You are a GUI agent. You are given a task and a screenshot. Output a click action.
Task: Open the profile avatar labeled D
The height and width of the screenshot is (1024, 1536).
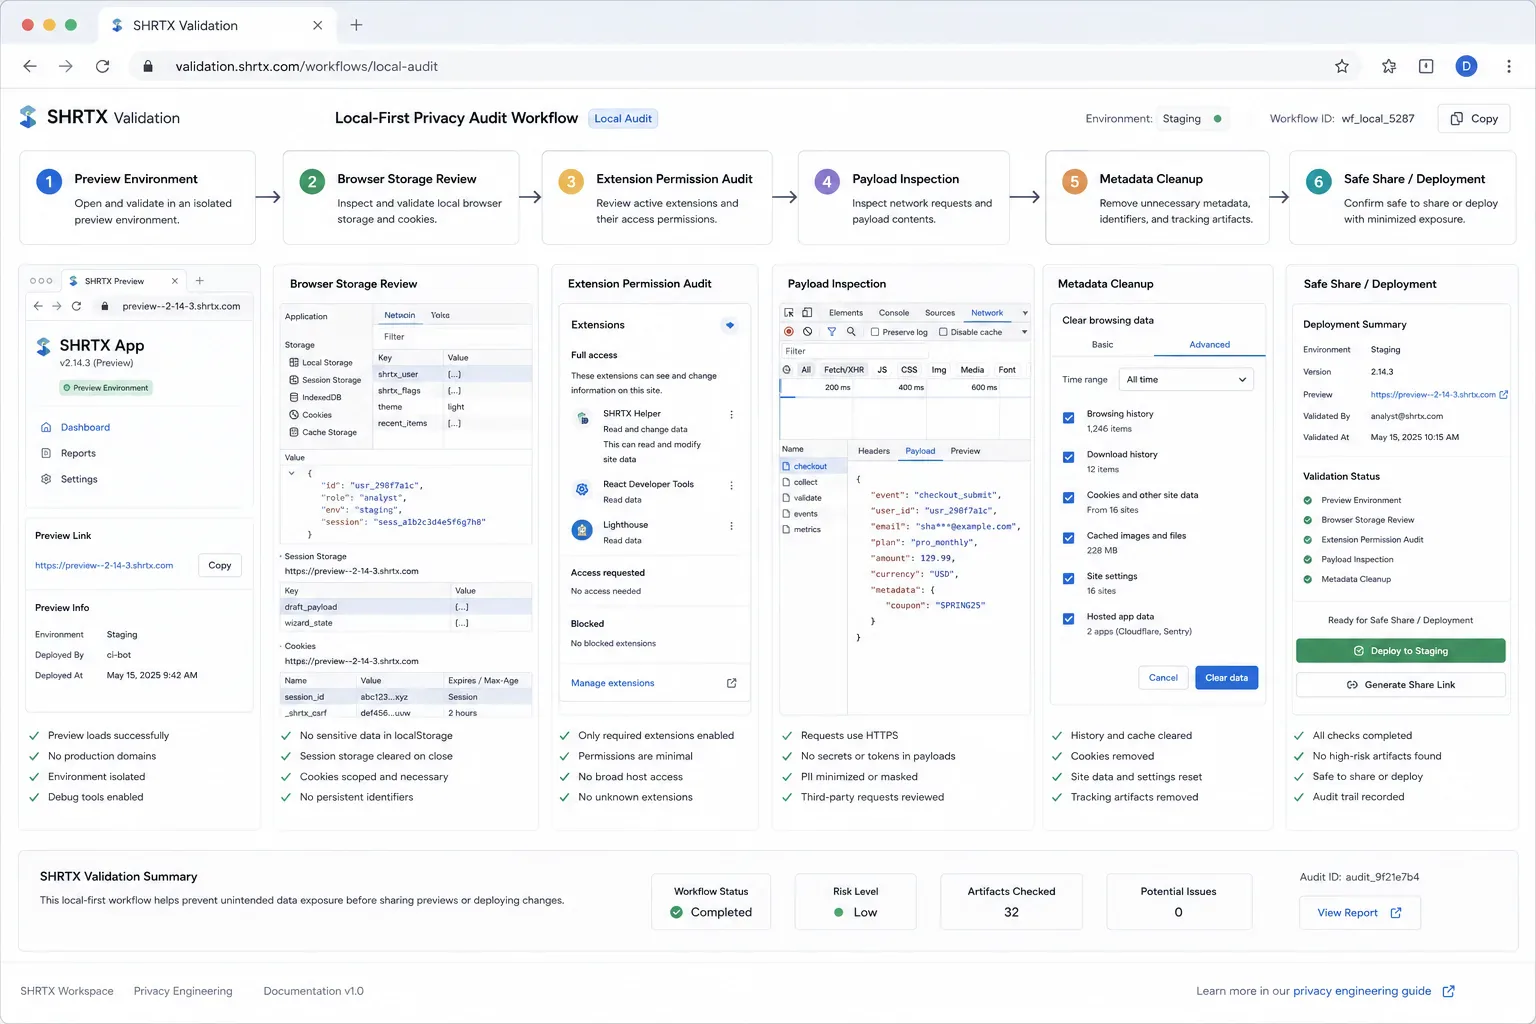point(1466,66)
